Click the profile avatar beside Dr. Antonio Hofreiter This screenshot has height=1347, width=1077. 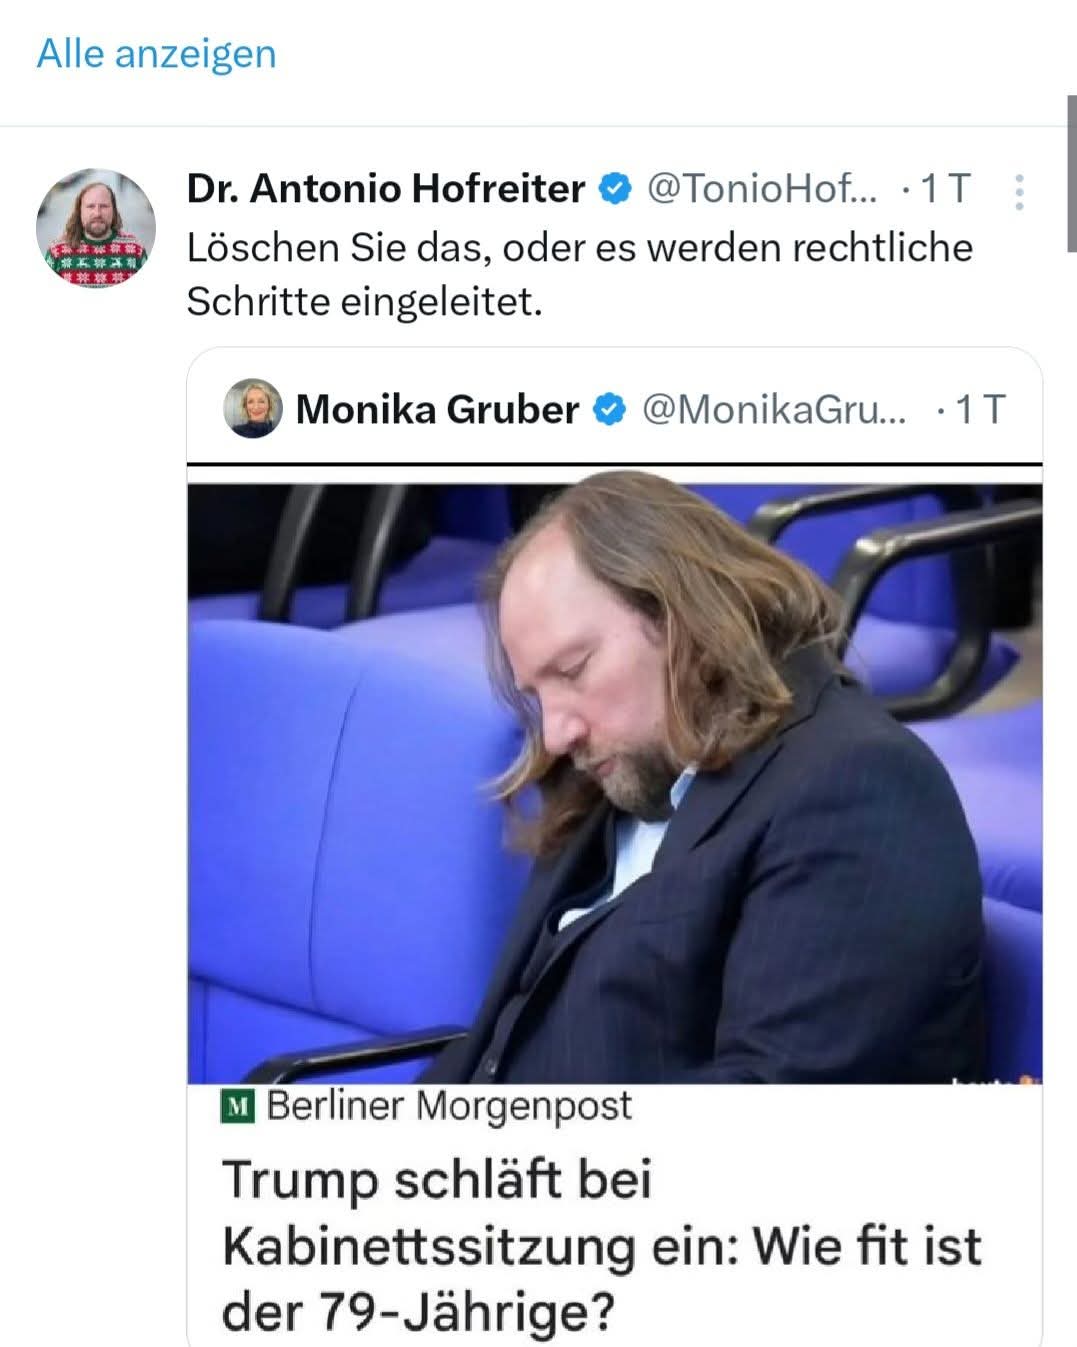tap(96, 228)
